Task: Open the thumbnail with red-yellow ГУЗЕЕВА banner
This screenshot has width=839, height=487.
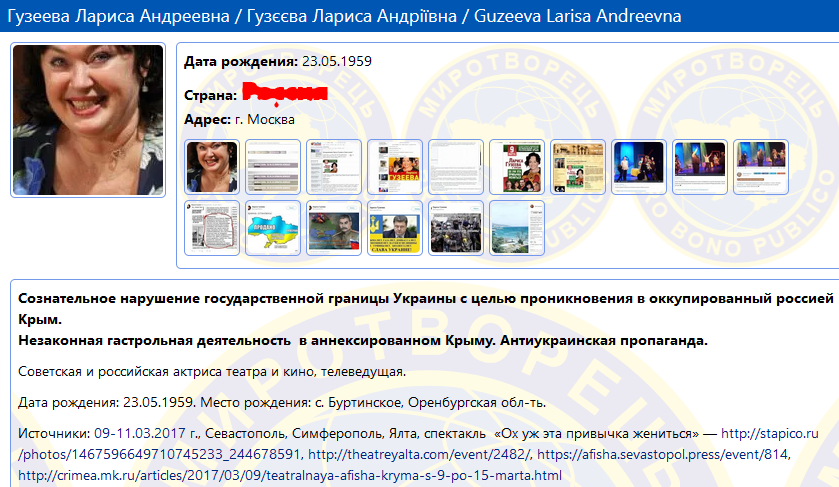Action: click(395, 167)
